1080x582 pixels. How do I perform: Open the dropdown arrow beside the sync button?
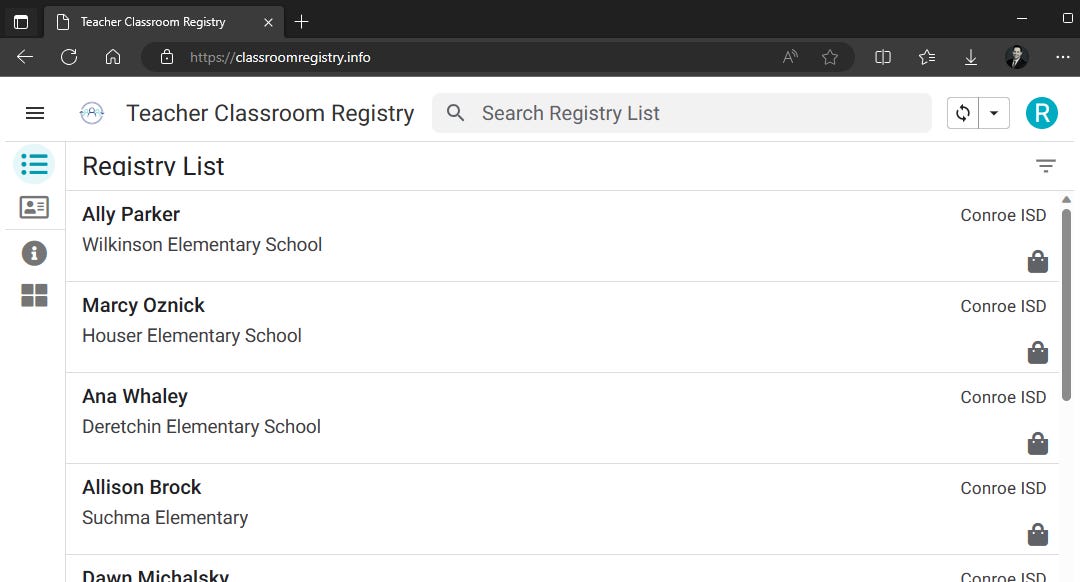994,112
